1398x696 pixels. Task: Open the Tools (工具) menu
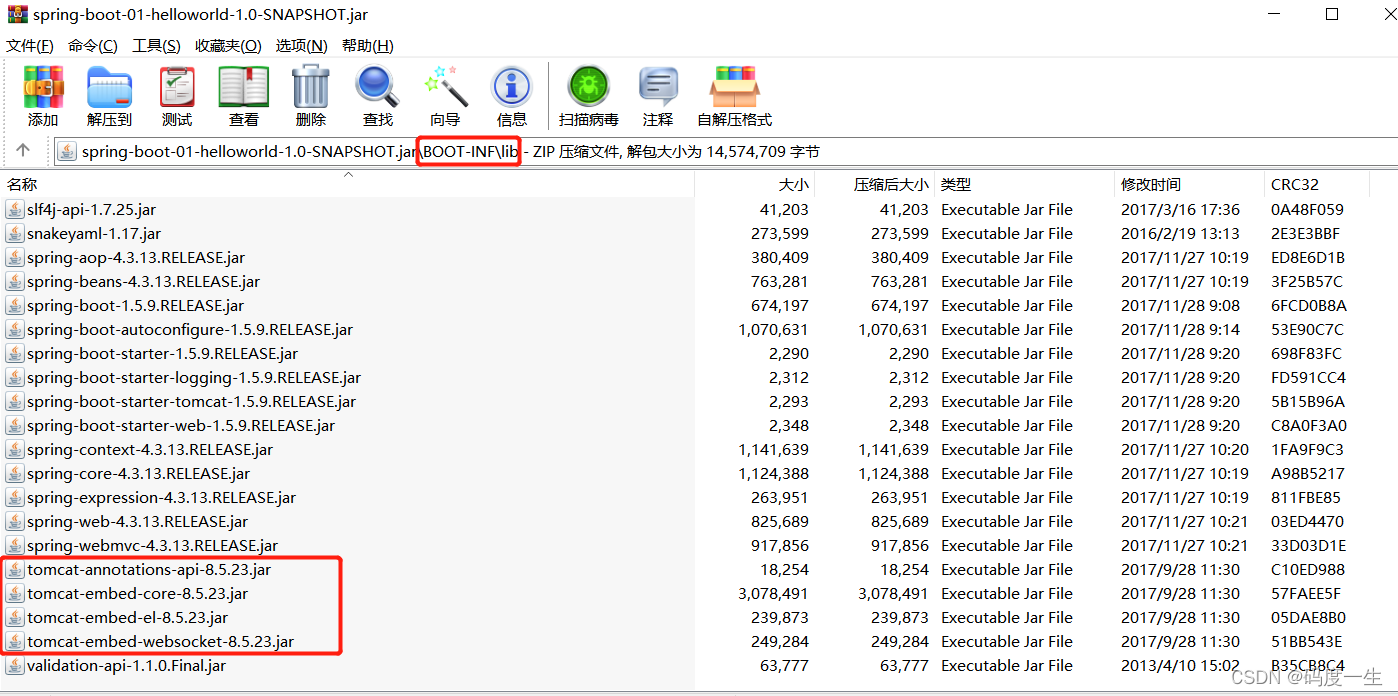[156, 46]
